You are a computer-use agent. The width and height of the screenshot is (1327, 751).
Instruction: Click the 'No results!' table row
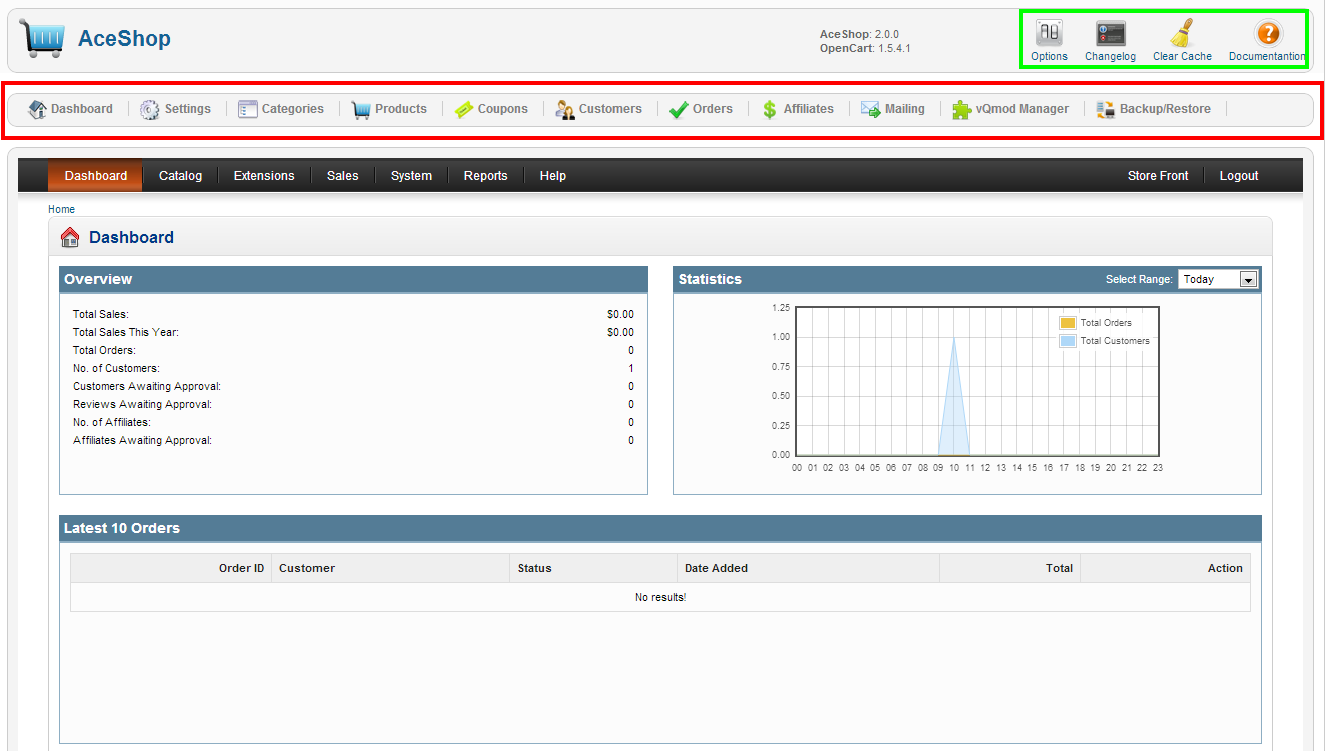point(660,598)
